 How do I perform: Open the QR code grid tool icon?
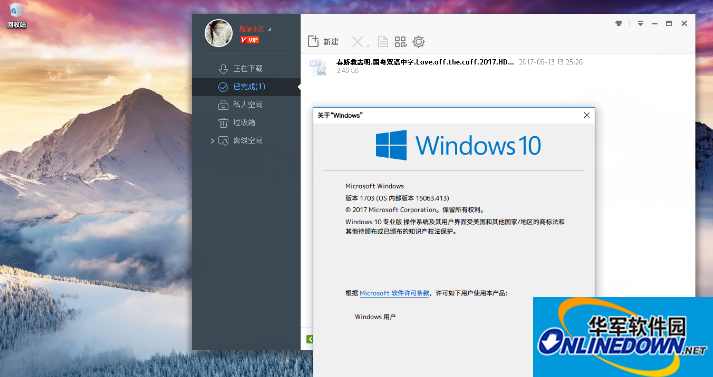point(400,42)
